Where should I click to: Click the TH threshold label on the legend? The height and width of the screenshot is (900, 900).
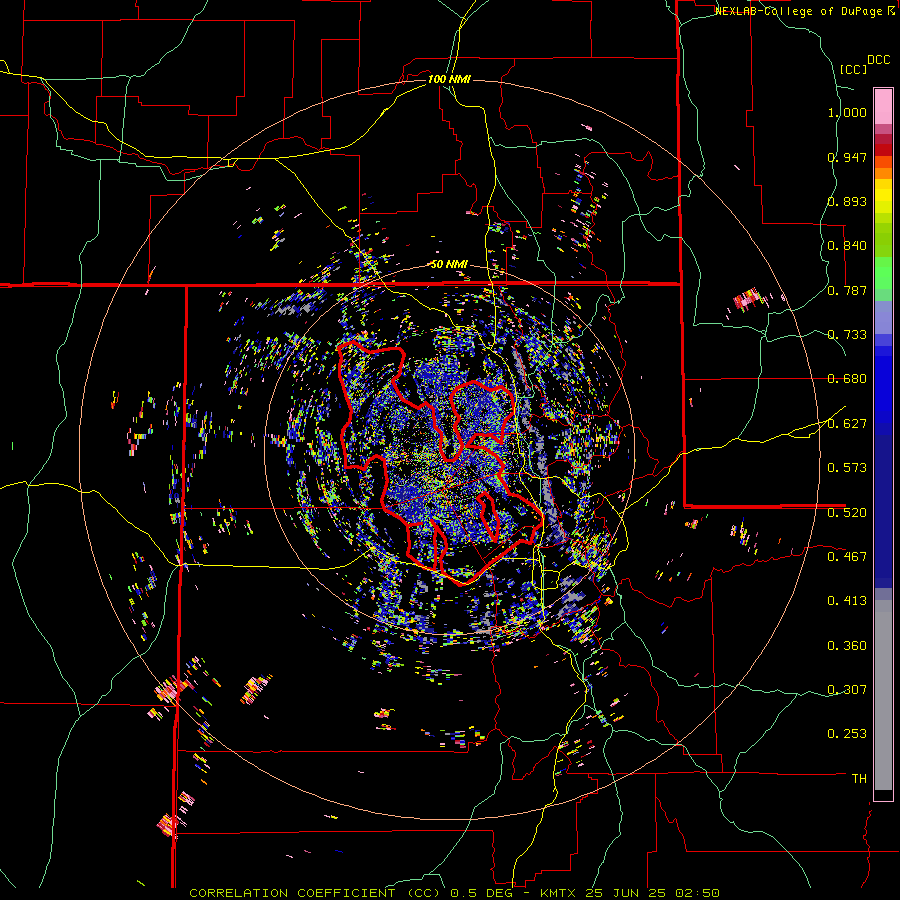click(x=859, y=778)
